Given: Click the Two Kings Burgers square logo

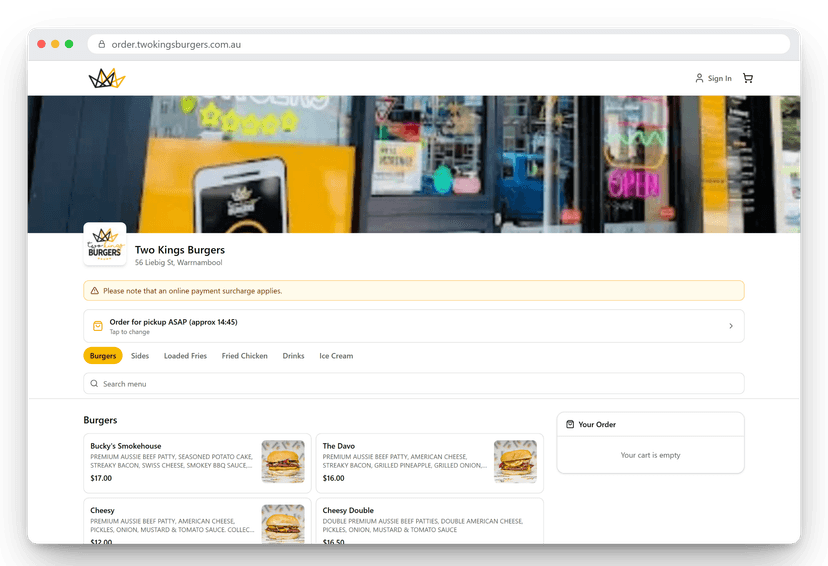Looking at the screenshot, I should [105, 243].
